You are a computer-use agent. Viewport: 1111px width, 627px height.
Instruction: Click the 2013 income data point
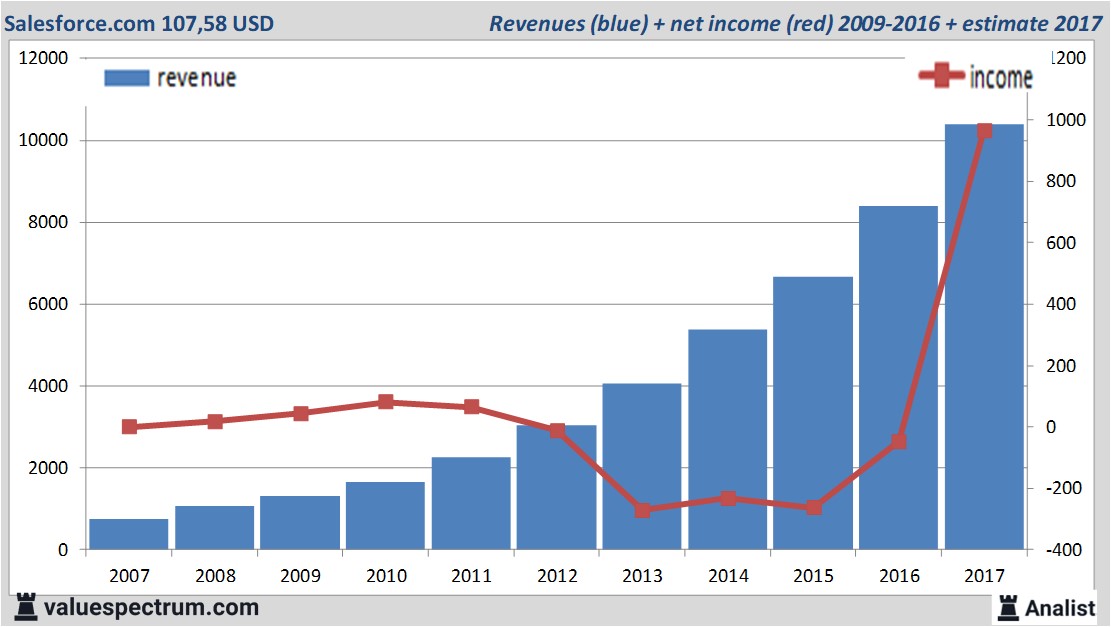click(643, 510)
